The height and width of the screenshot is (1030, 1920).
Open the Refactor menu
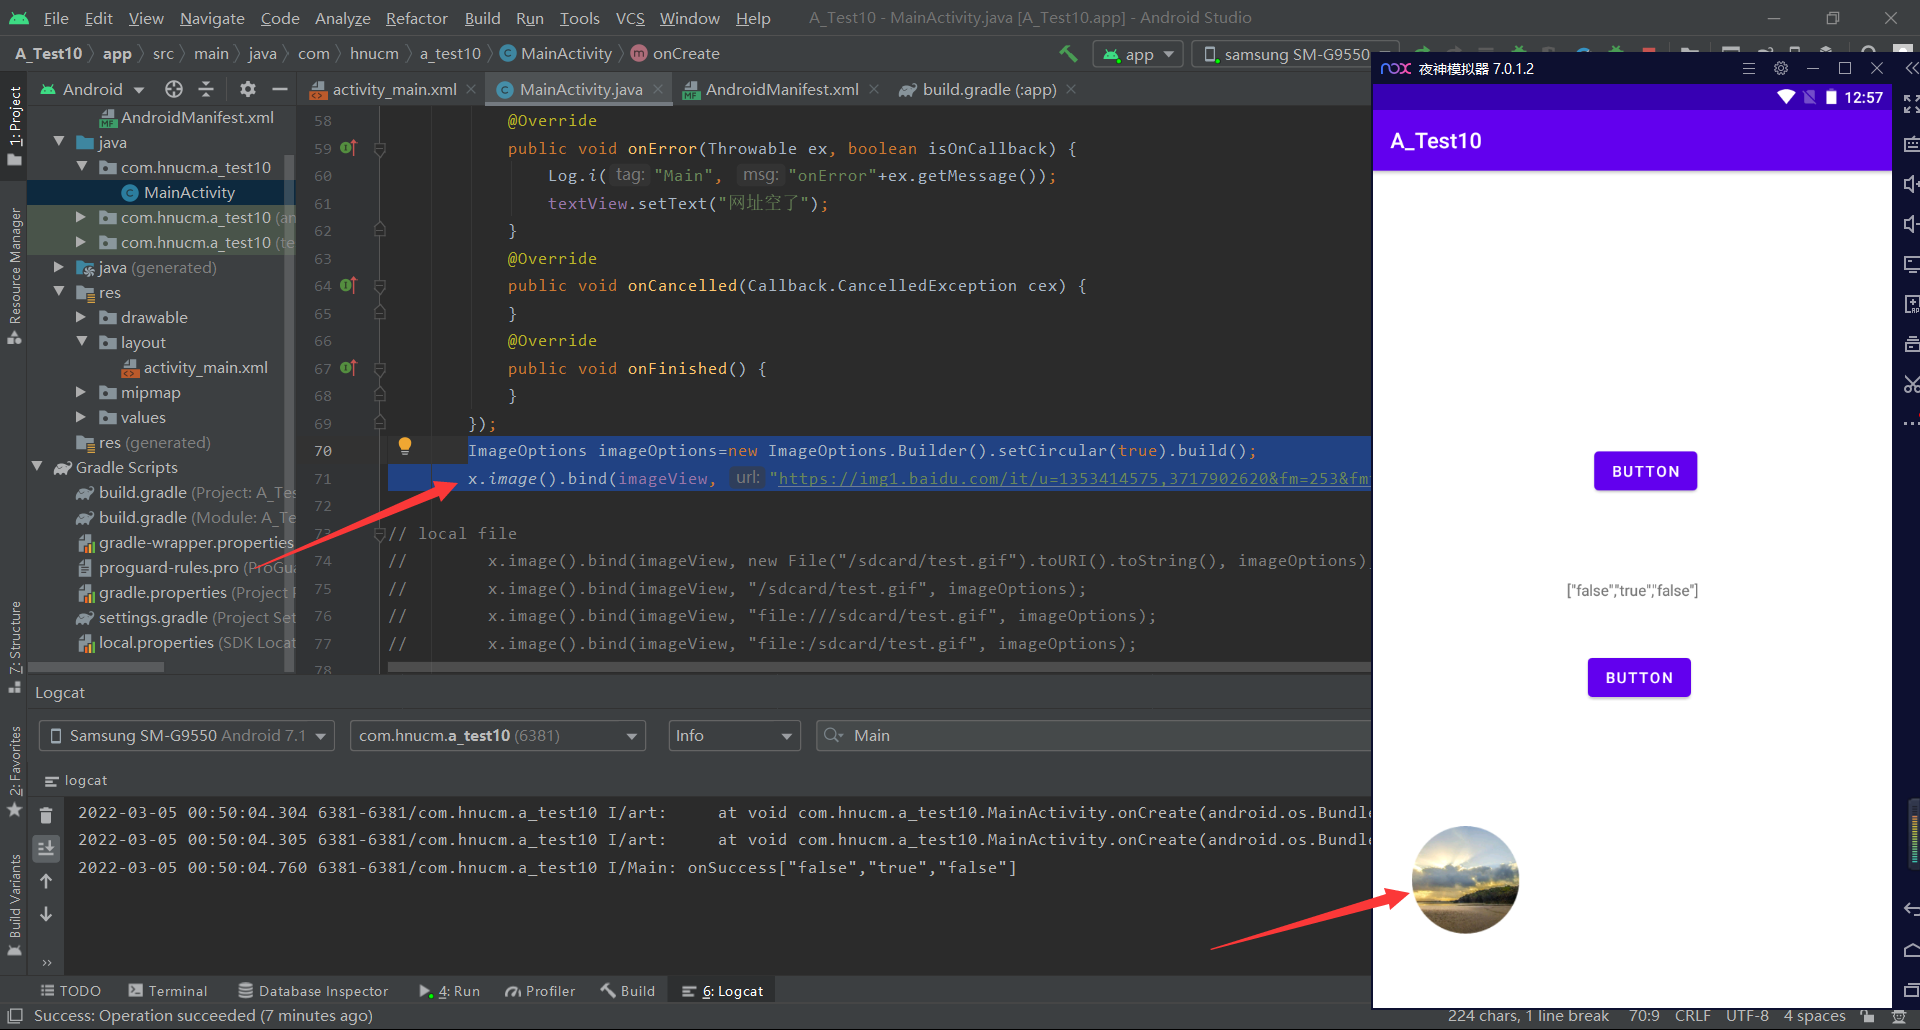pos(416,18)
